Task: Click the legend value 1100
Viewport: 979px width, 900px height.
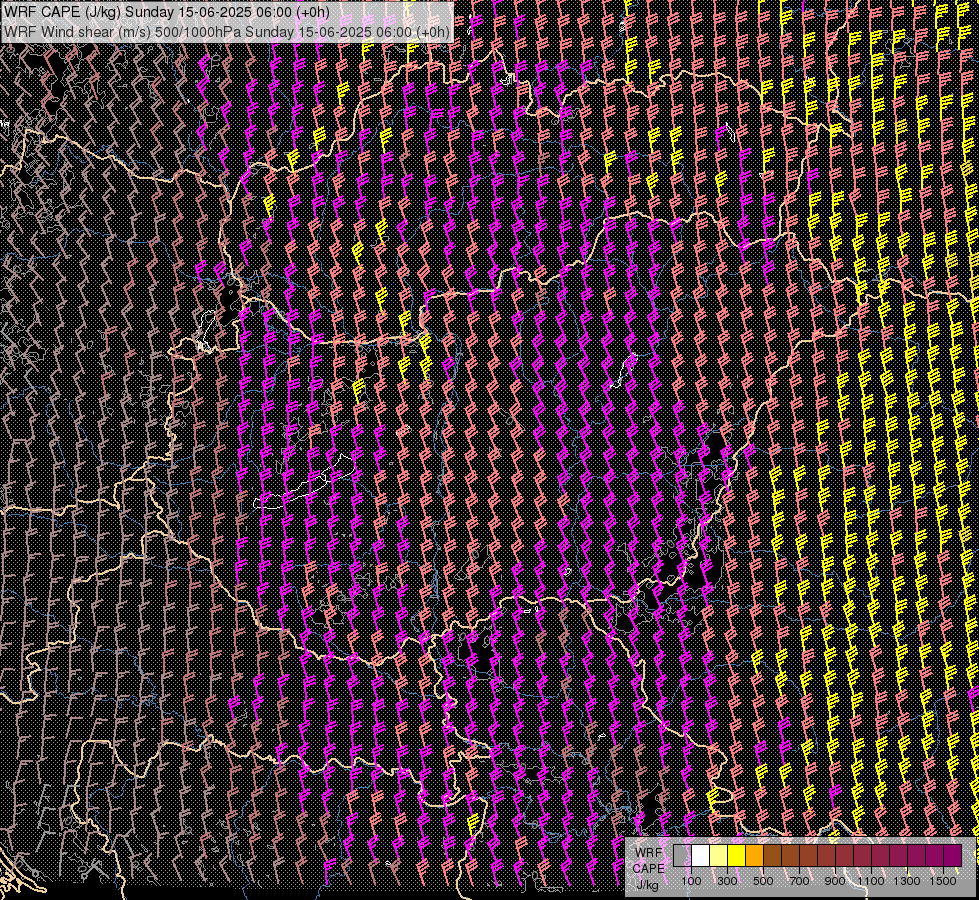Action: point(871,881)
